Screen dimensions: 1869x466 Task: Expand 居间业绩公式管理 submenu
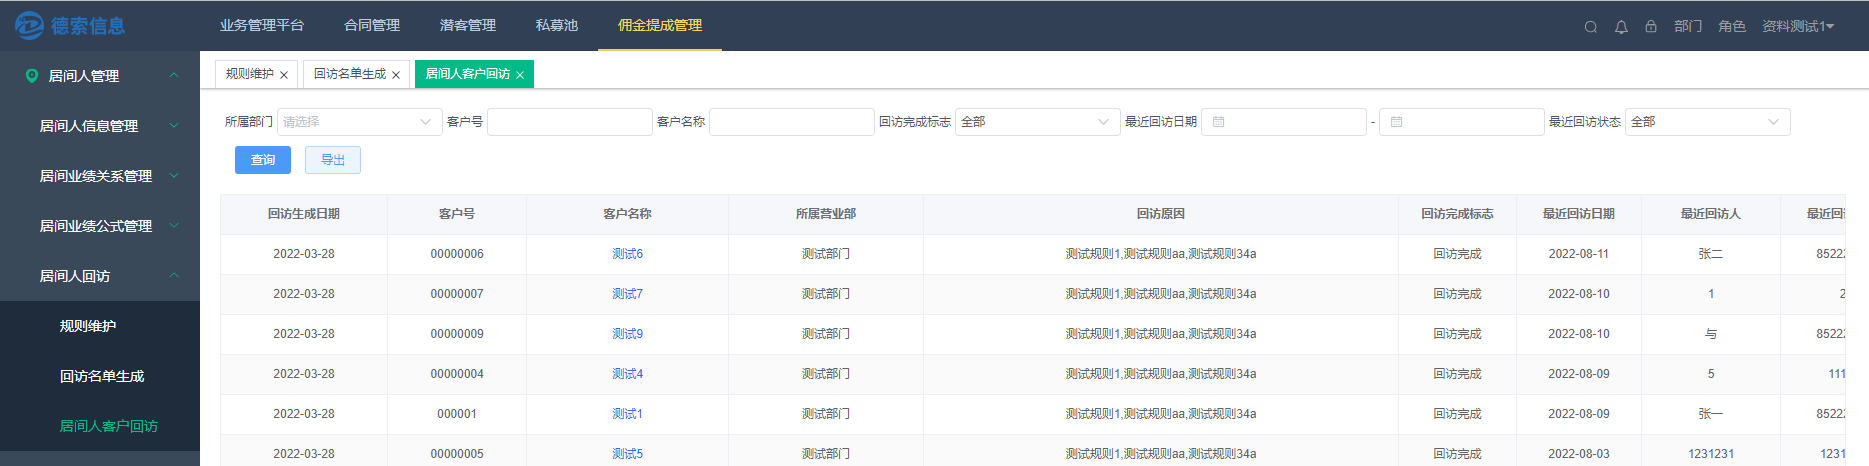174,226
